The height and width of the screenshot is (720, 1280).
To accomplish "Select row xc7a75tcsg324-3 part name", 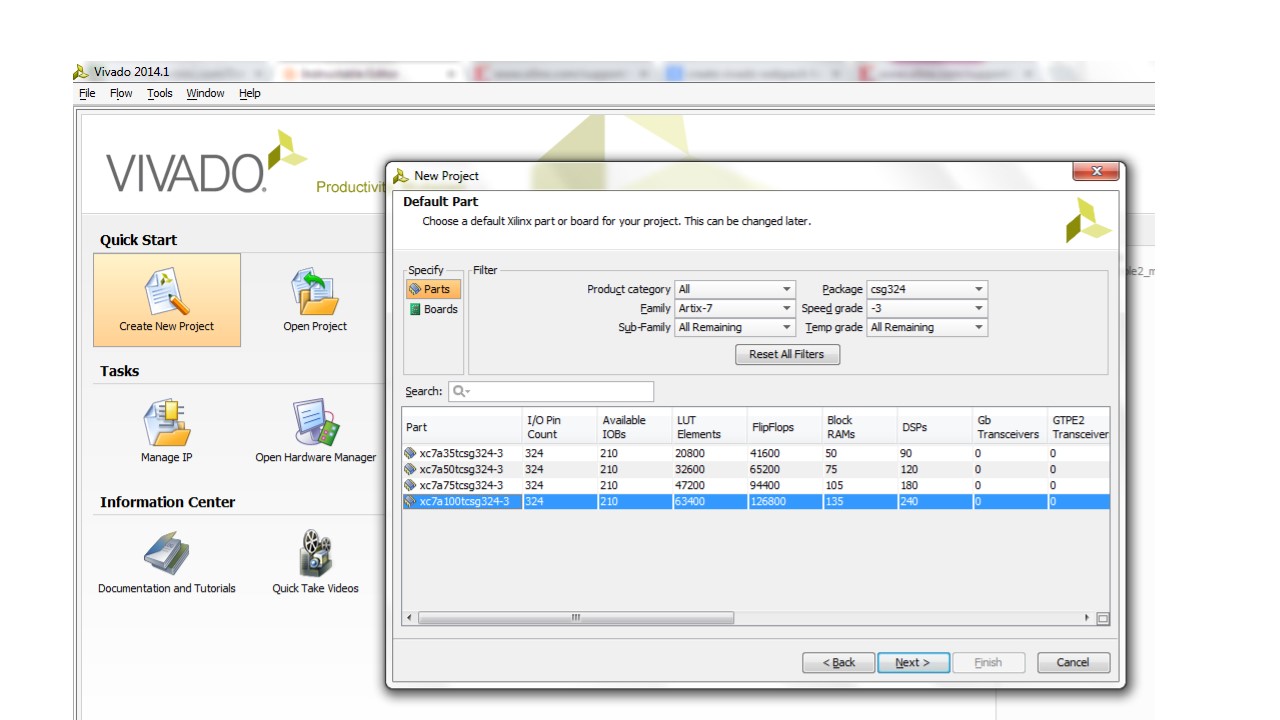I will click(461, 485).
